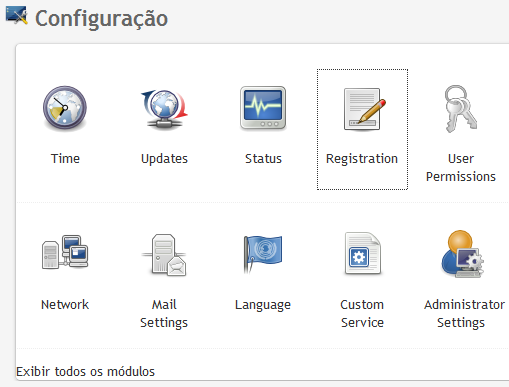Viewport: 509px width, 387px height.
Task: Open the Updates globe arrows icon
Action: (164, 108)
